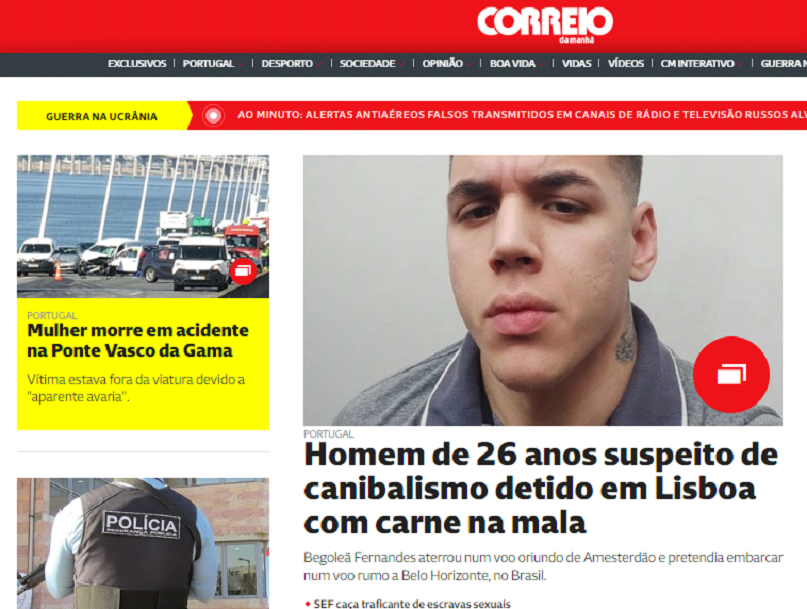
Task: Open the Correio da Manhã logo homepage
Action: (x=545, y=24)
